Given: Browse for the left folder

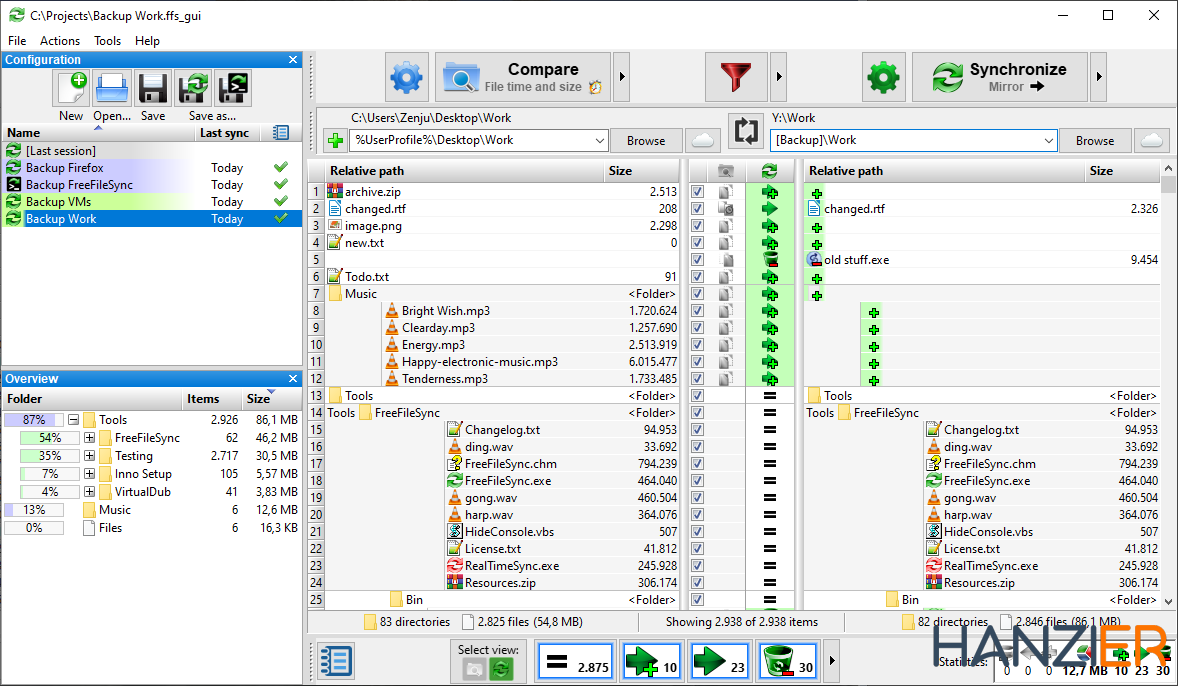Looking at the screenshot, I should [646, 141].
